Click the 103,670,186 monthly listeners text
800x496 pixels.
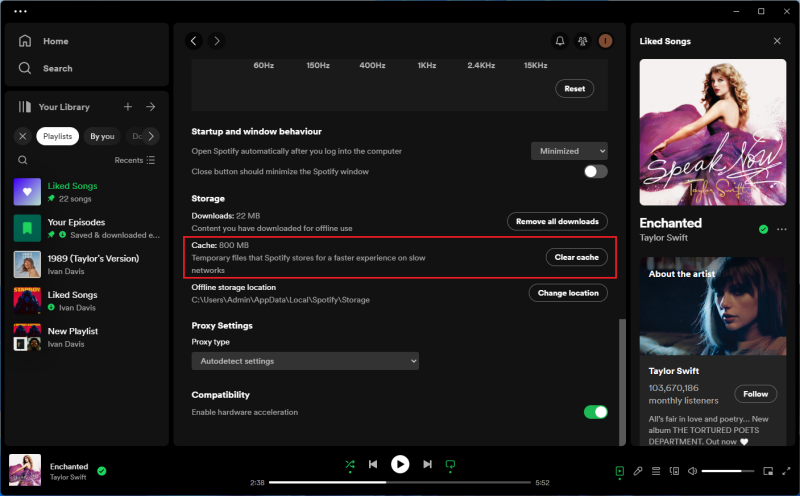point(683,394)
